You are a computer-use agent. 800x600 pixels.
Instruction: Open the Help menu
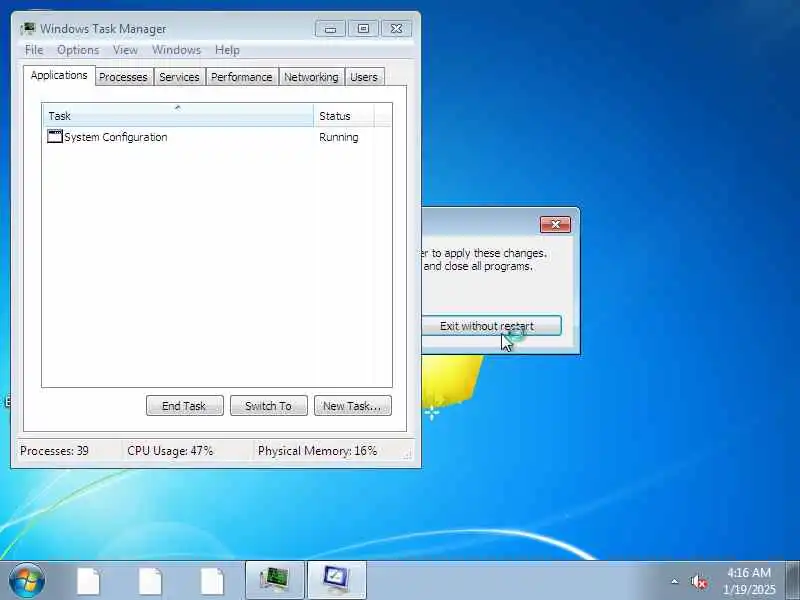pos(227,50)
